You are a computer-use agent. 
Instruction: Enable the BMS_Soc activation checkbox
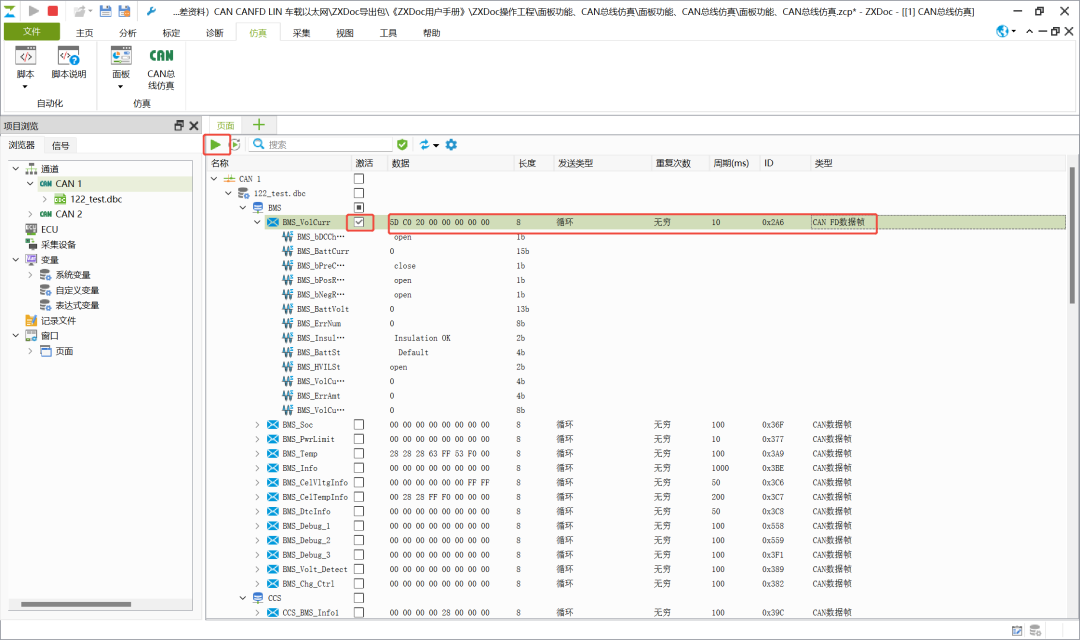(359, 424)
